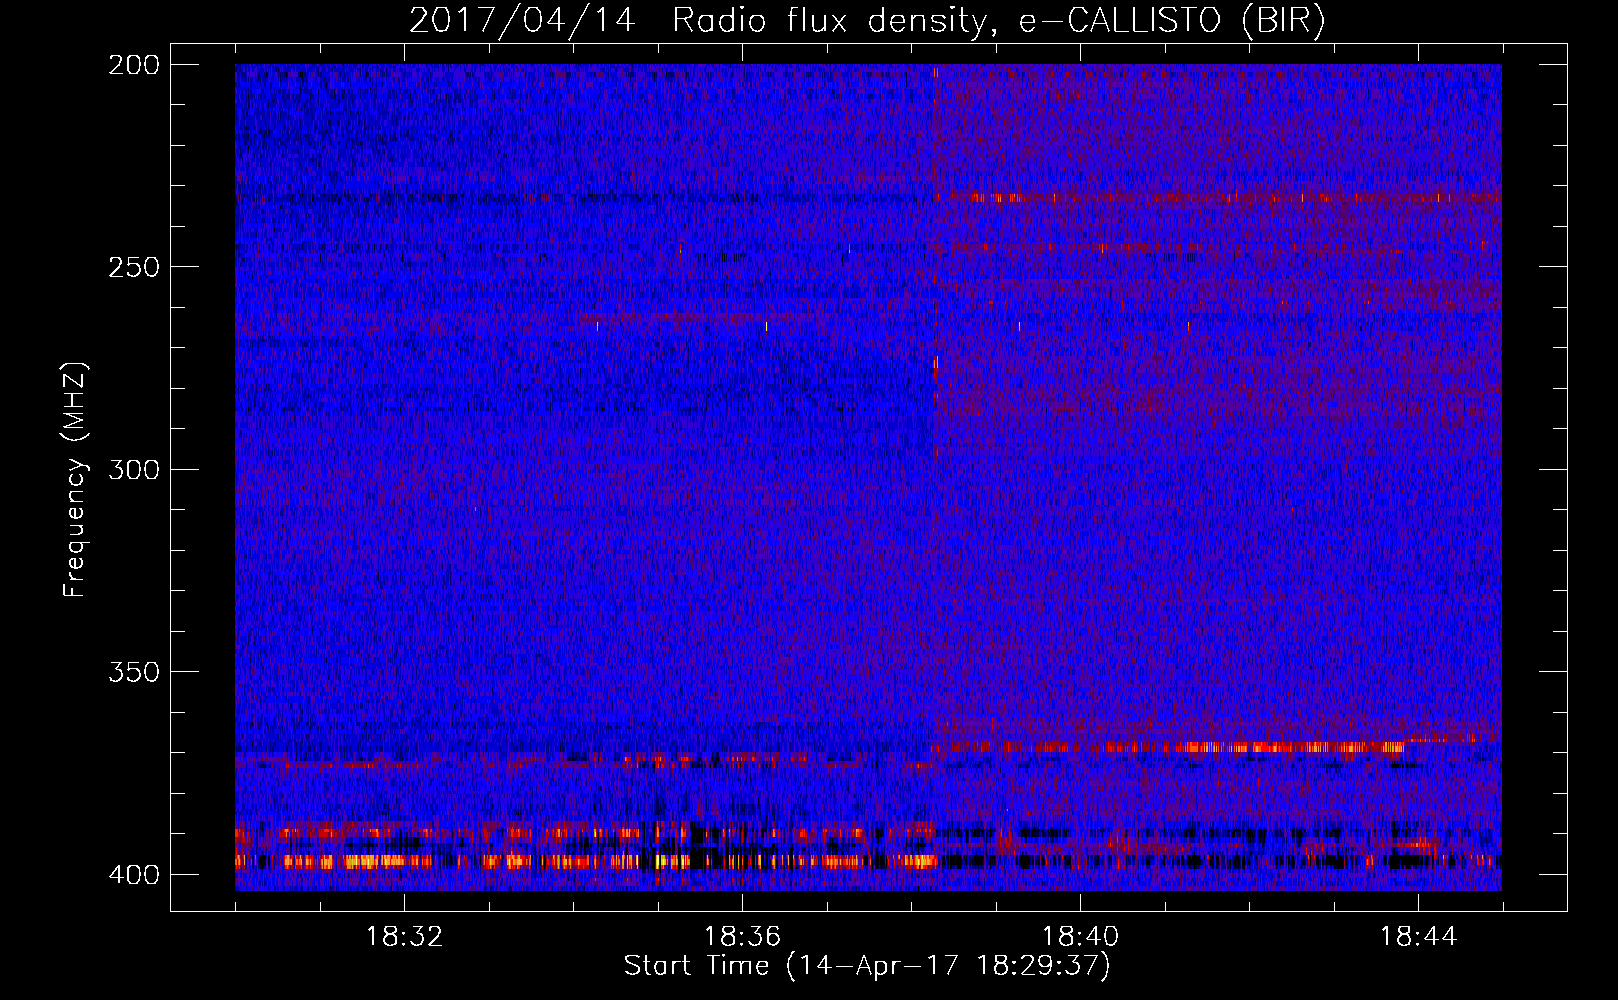Click the '200' frequency tick label

(x=133, y=64)
